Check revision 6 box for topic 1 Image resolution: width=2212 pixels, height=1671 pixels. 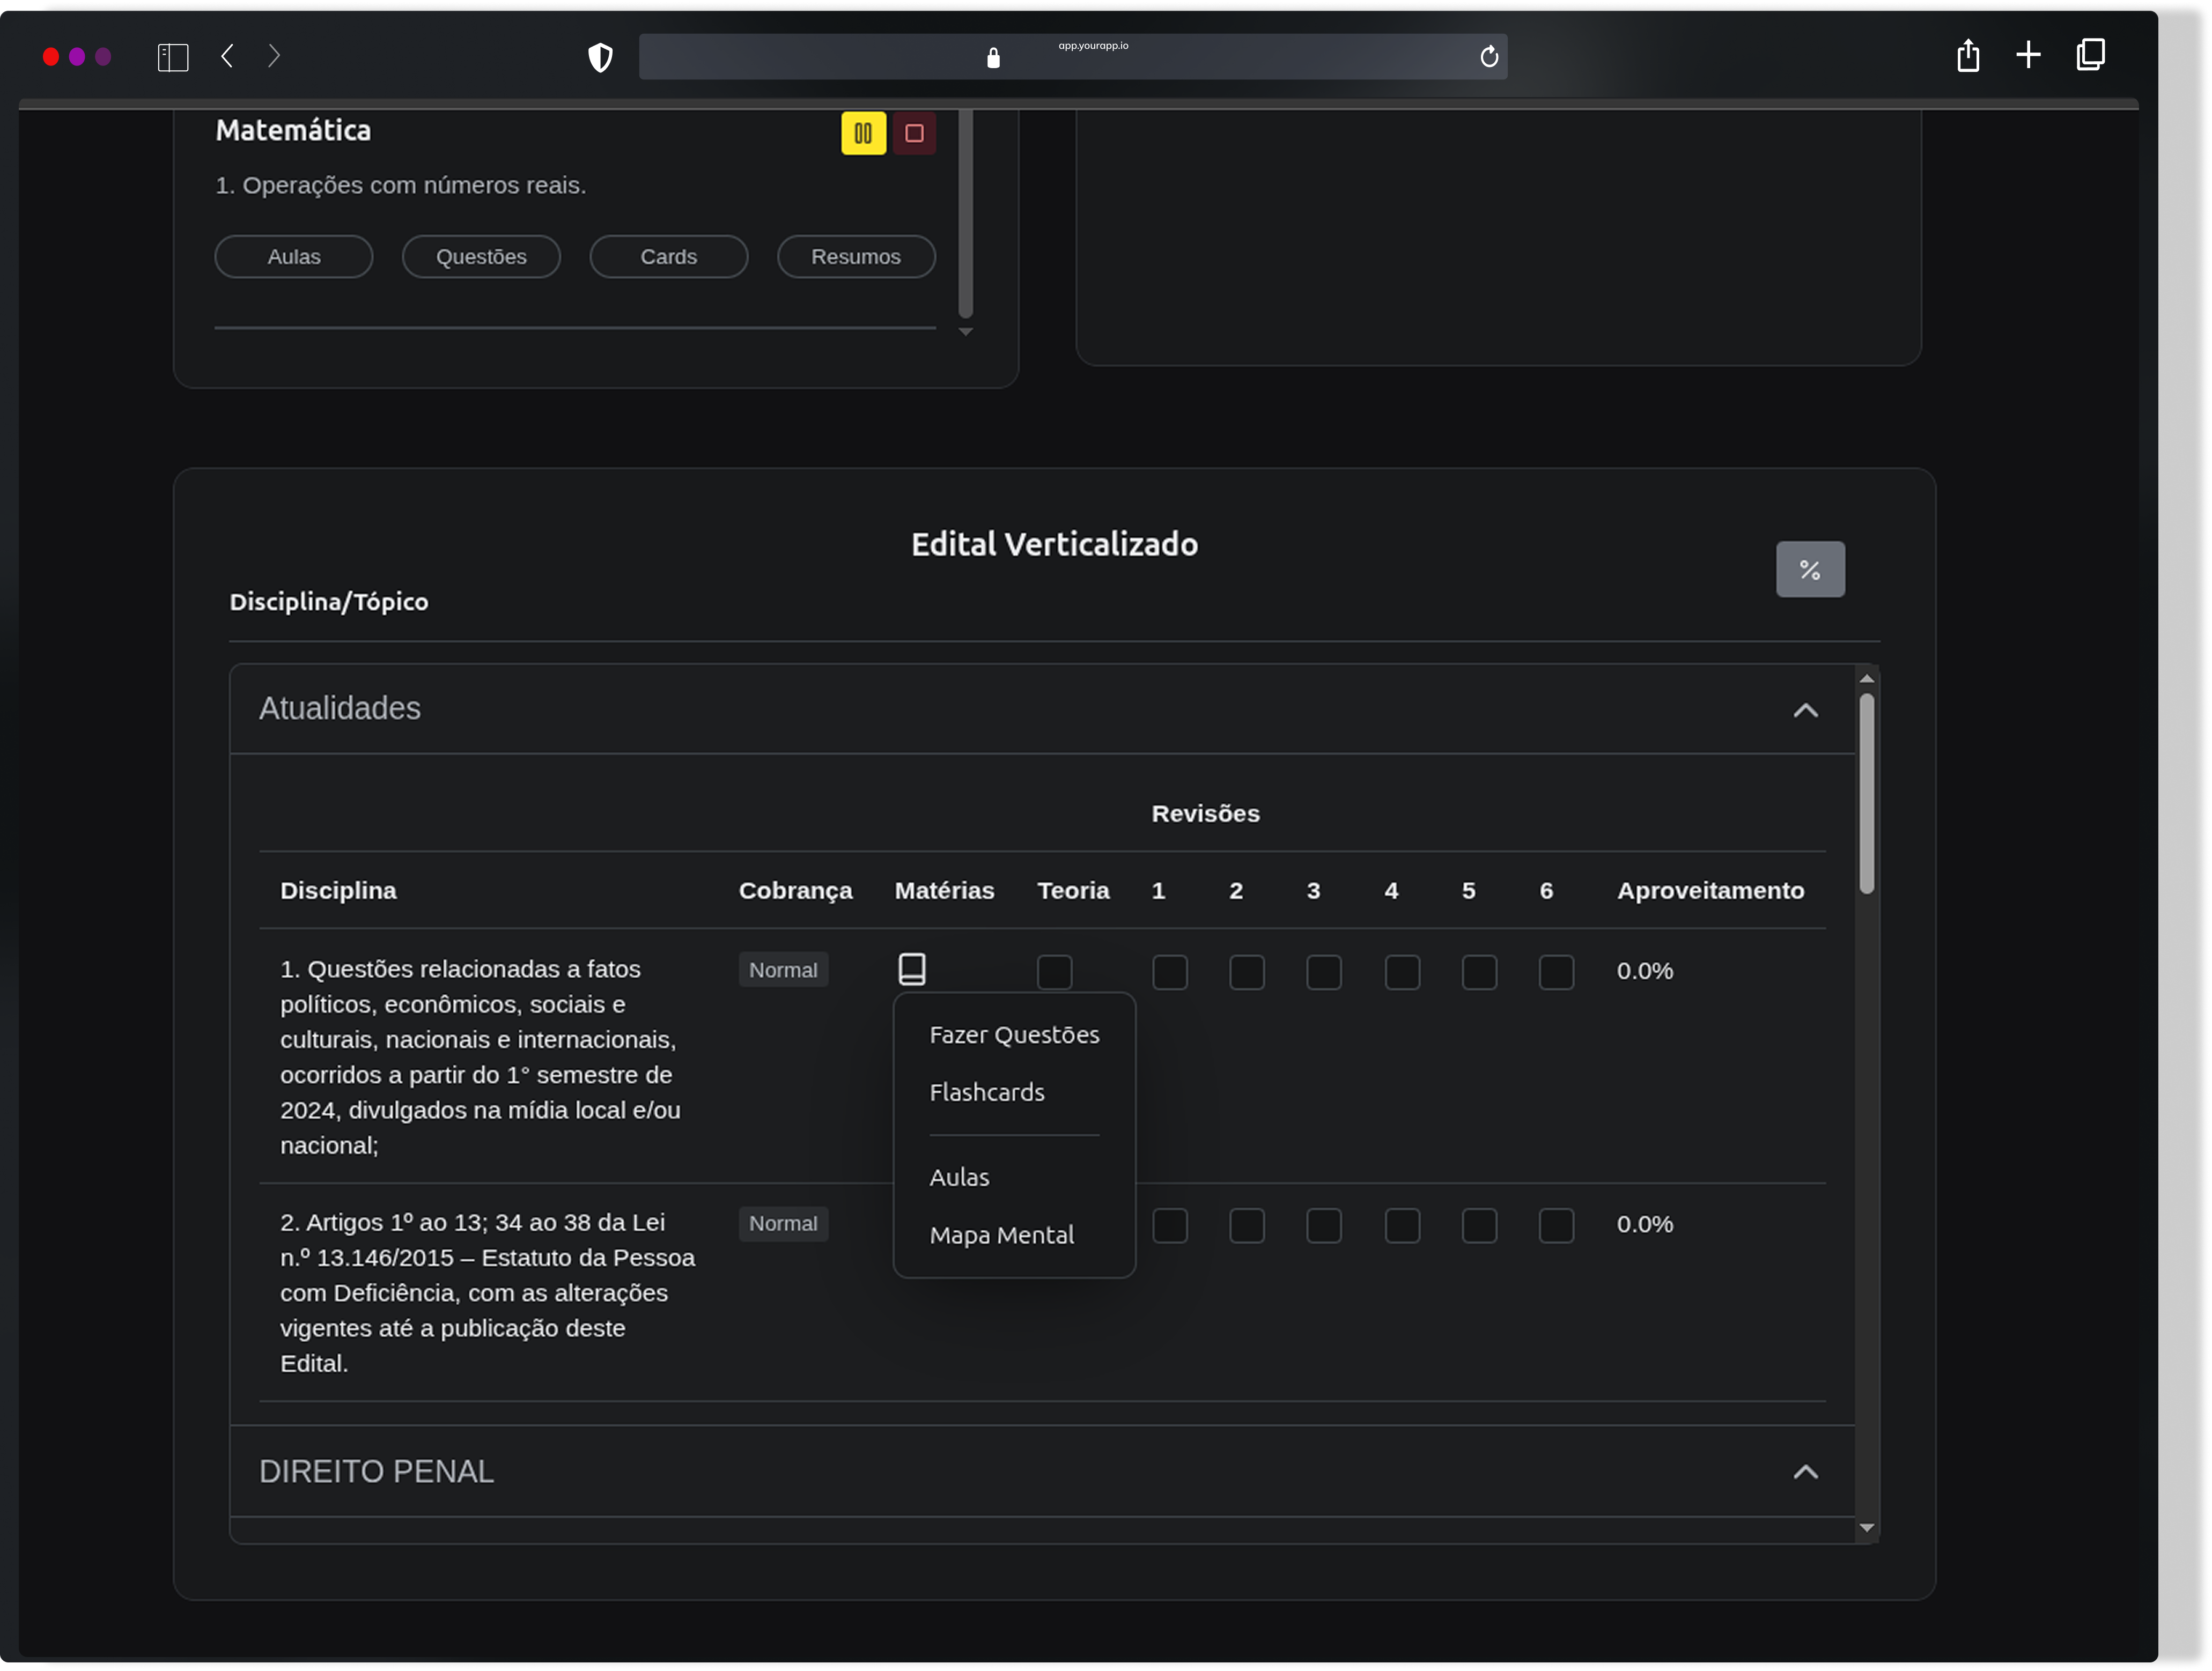point(1556,972)
